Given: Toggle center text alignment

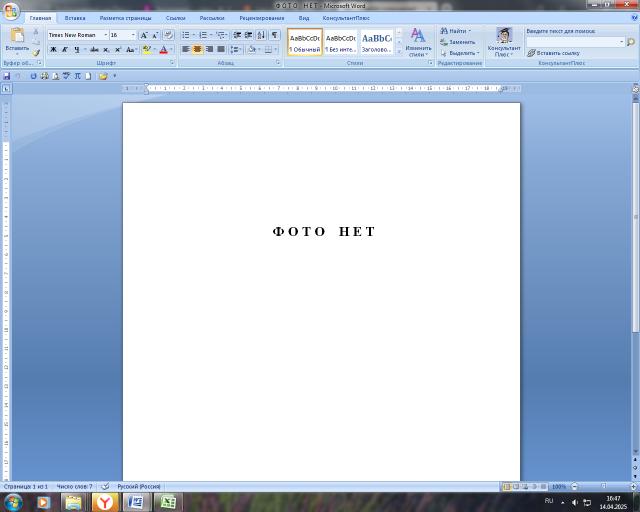Looking at the screenshot, I should pos(197,49).
